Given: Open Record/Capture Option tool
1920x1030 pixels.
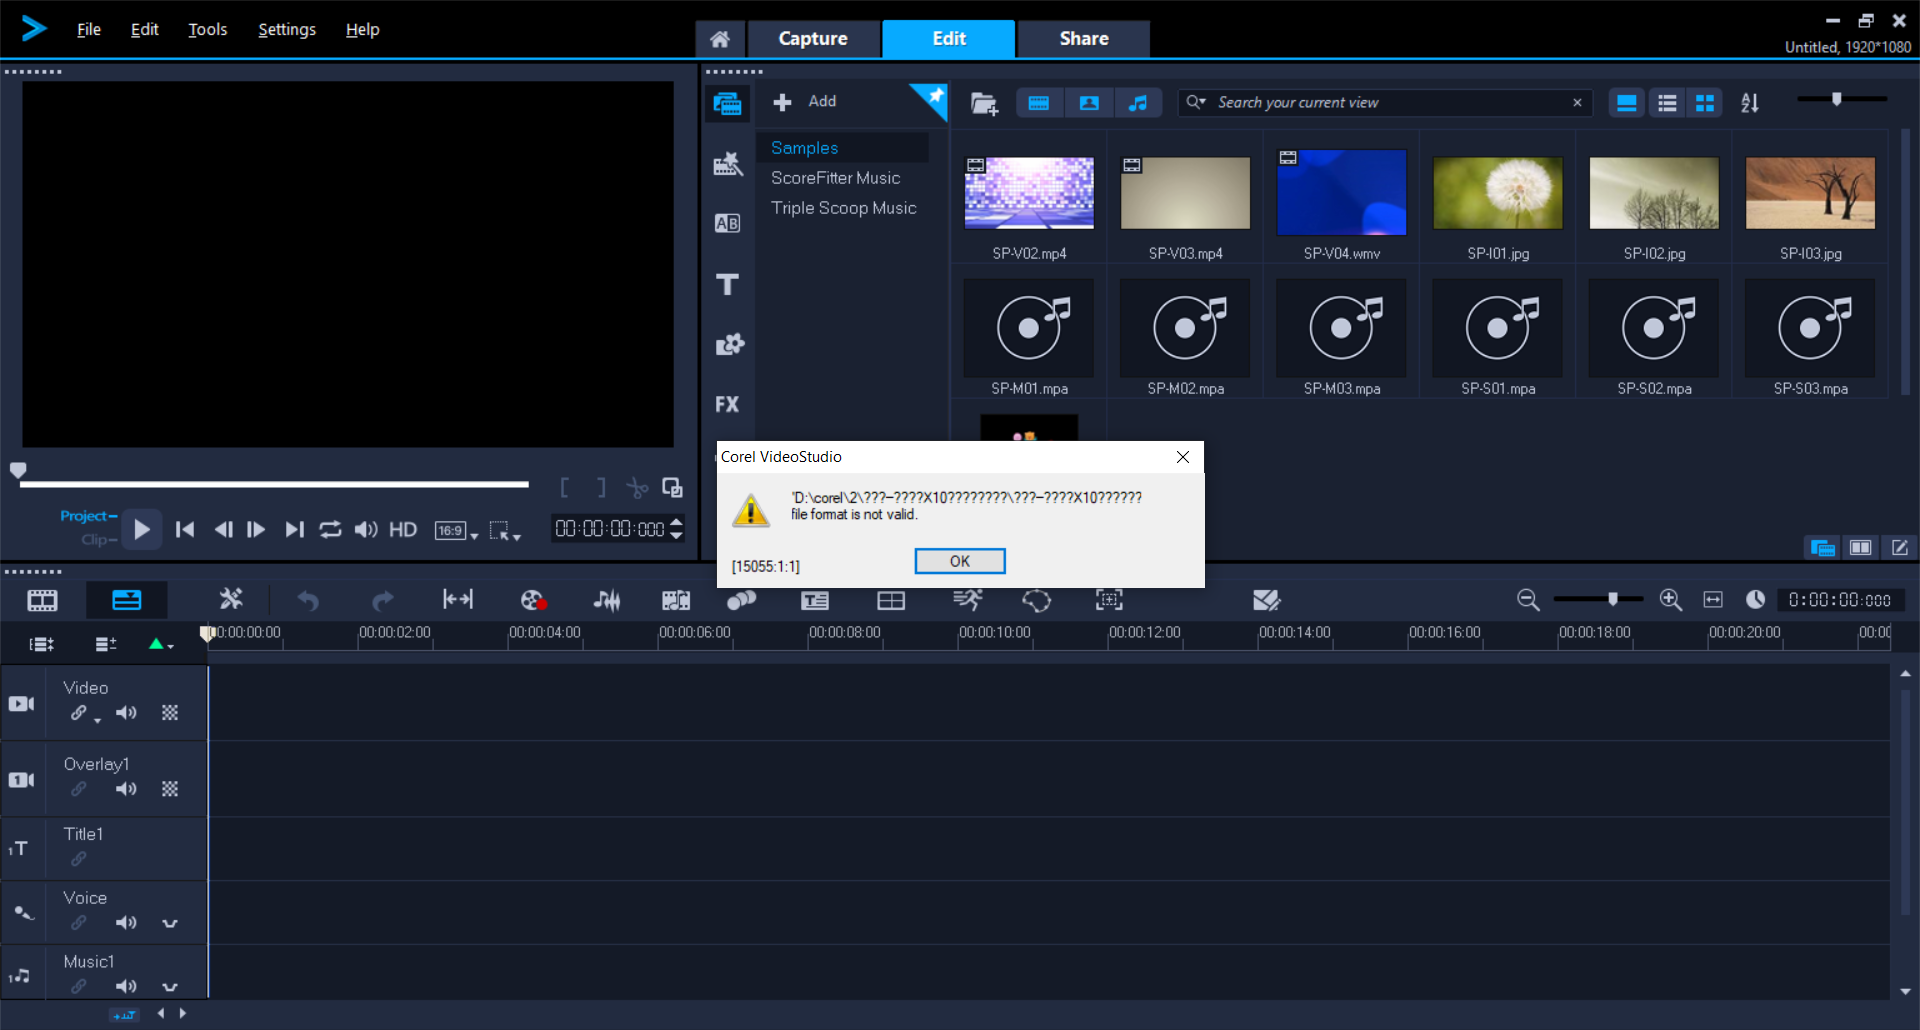Looking at the screenshot, I should (533, 600).
